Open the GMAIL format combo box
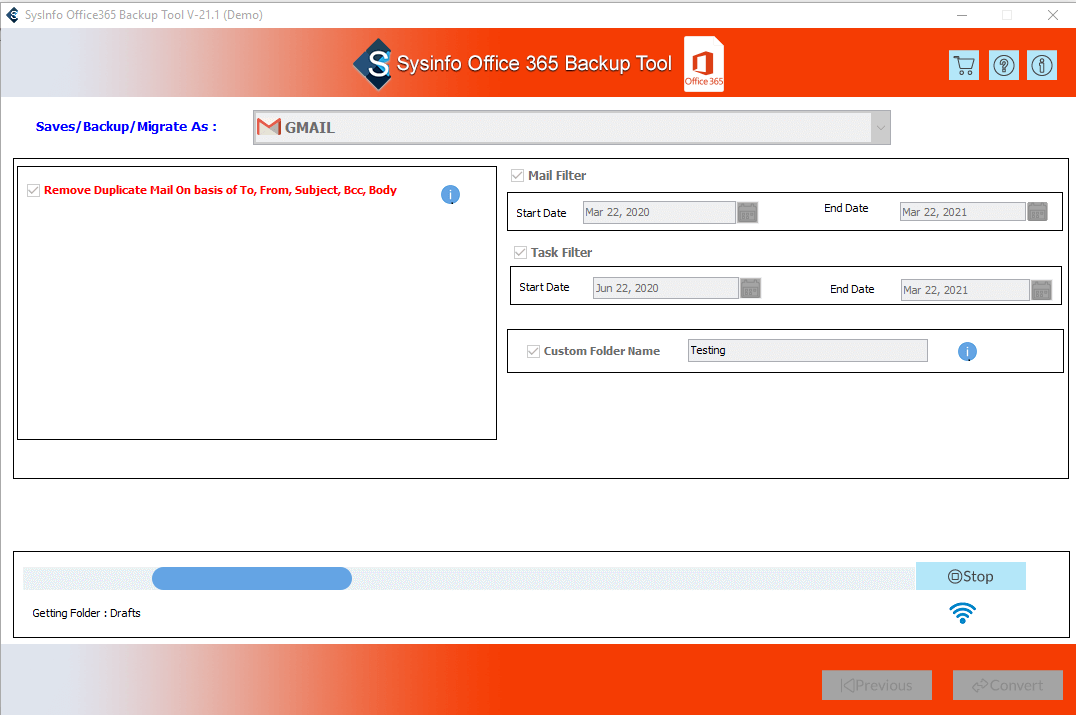Image resolution: width=1076 pixels, height=715 pixels. [x=572, y=128]
